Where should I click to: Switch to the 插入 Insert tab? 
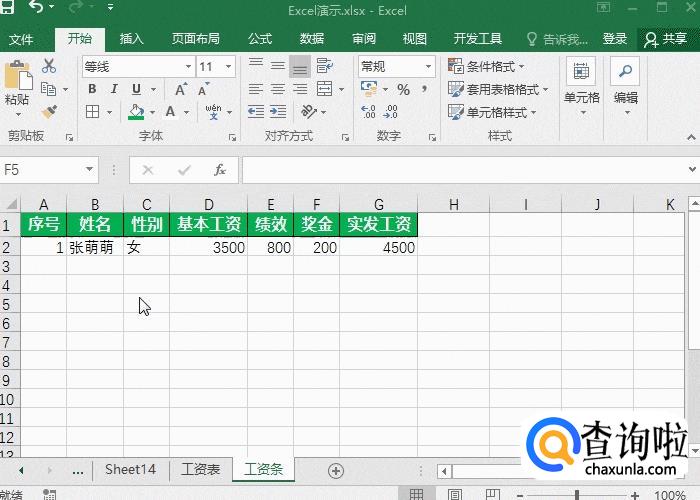point(131,39)
